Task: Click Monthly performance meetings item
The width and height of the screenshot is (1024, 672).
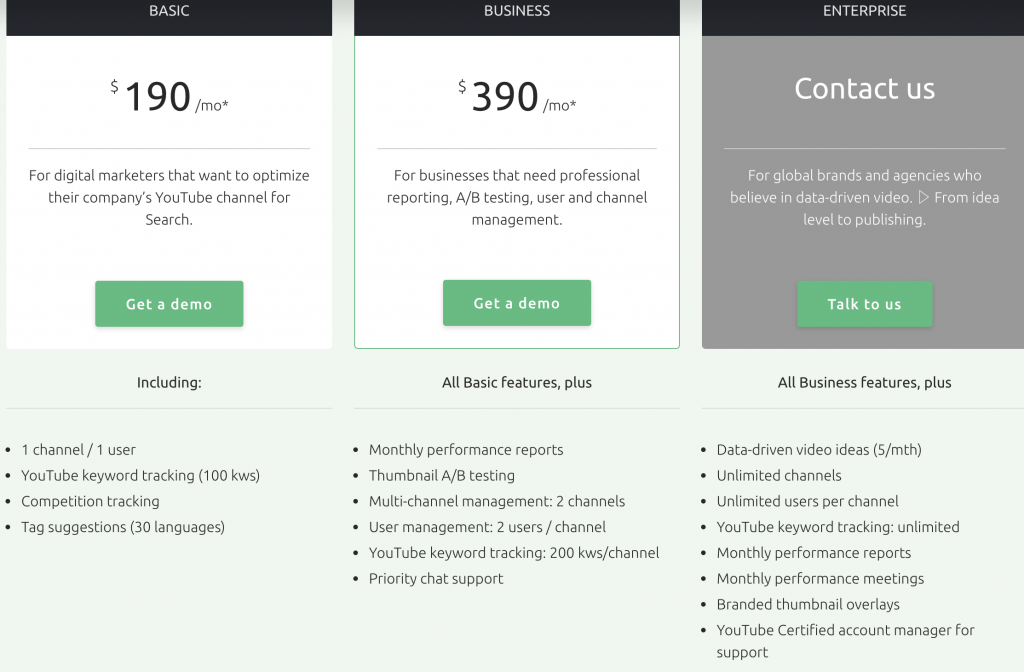Action: (820, 579)
